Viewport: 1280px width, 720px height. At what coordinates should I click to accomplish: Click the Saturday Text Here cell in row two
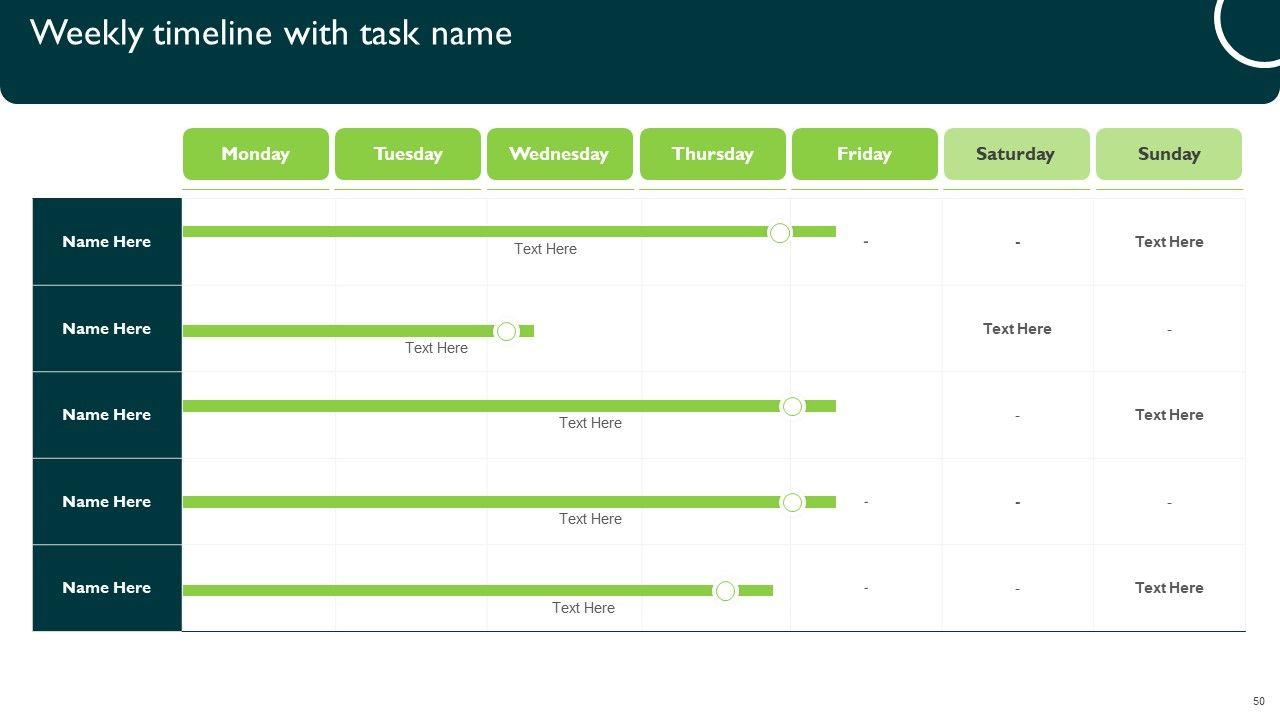tap(1017, 329)
